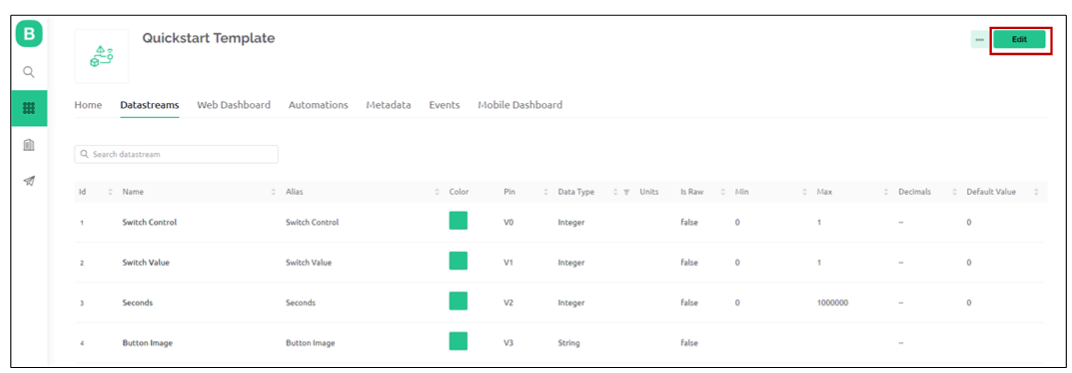
Task: Click the Switch Value color swatch
Action: 458,261
